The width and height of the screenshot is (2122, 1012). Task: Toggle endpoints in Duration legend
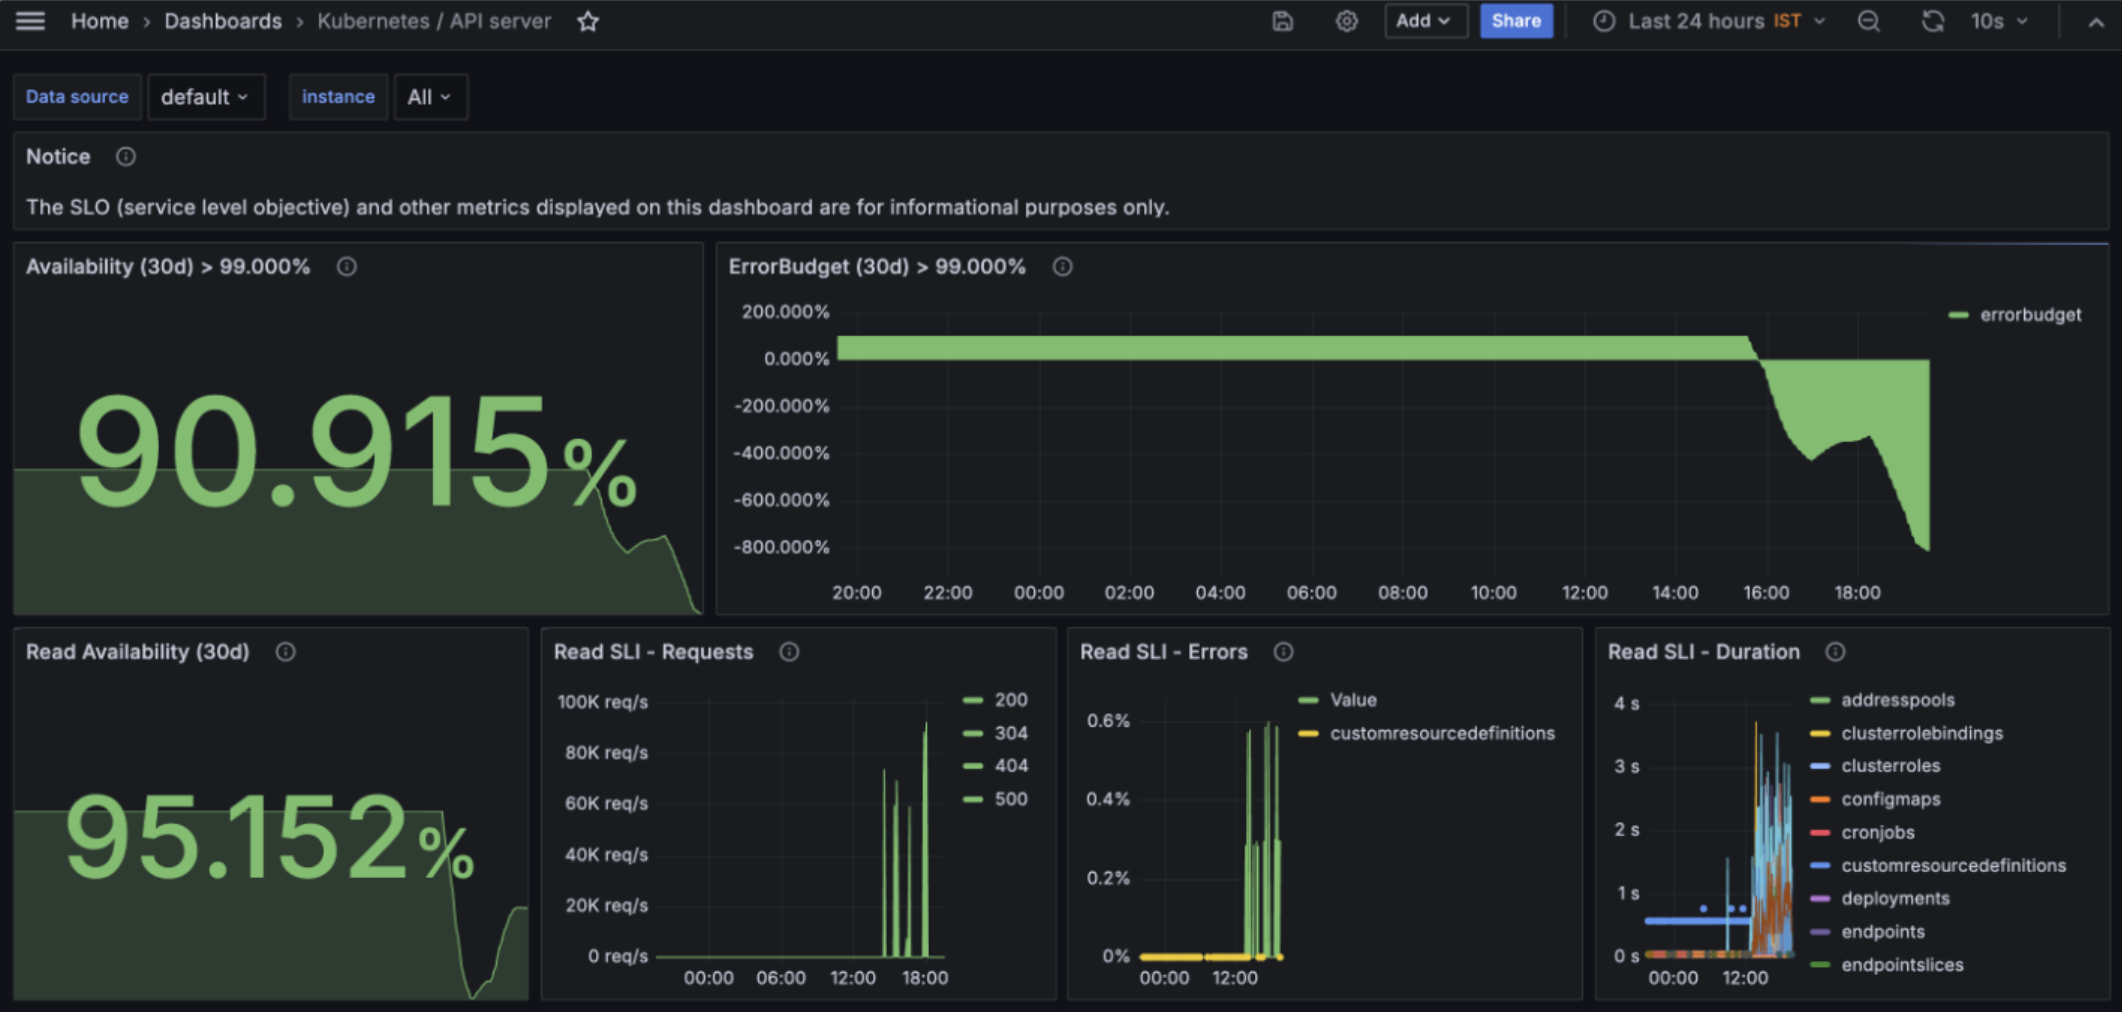click(x=1882, y=932)
